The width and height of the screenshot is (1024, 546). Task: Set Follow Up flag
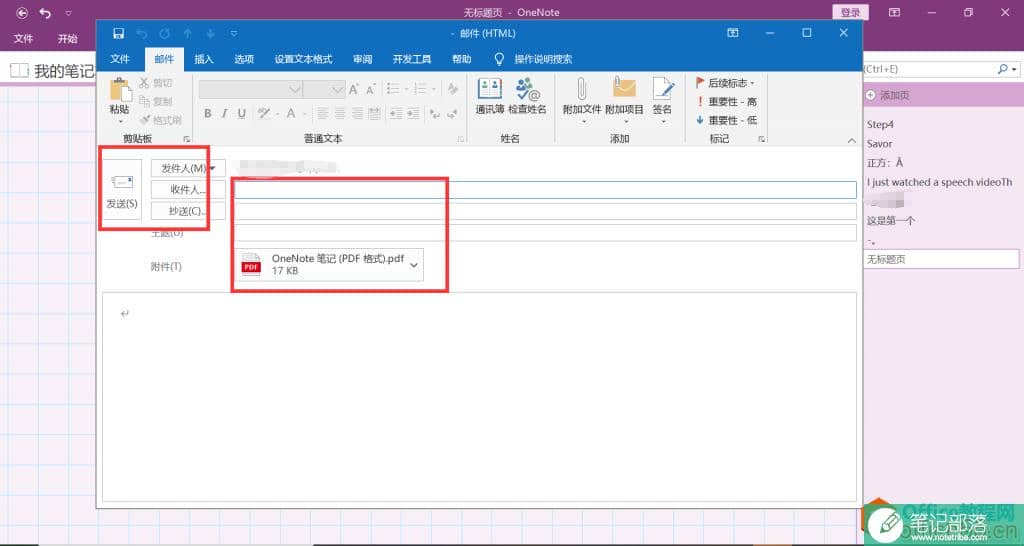725,83
